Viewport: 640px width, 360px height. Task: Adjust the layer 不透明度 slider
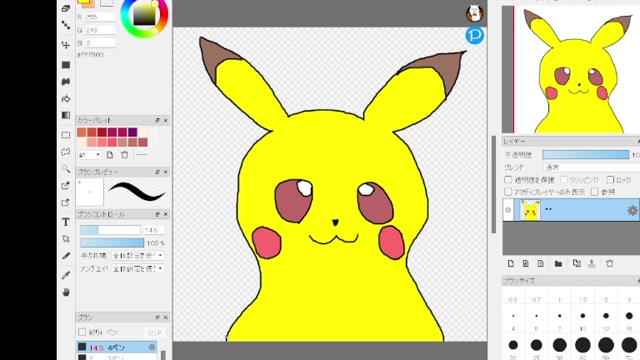point(586,155)
